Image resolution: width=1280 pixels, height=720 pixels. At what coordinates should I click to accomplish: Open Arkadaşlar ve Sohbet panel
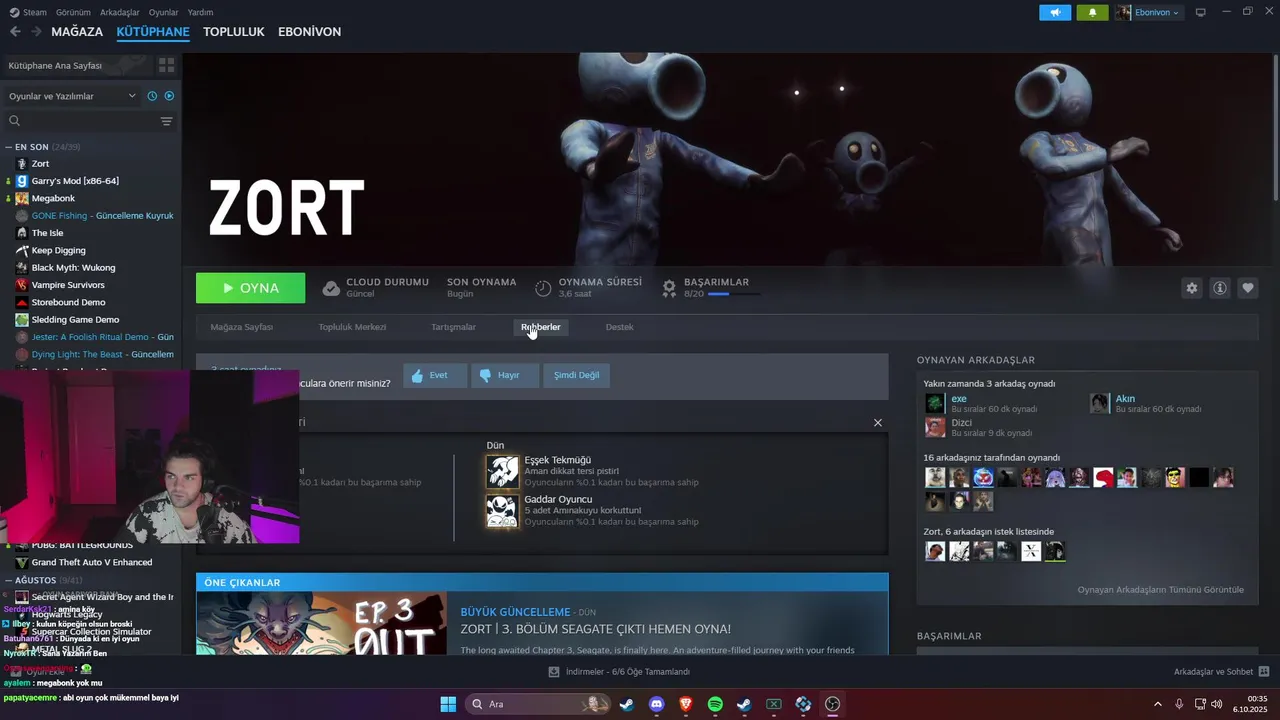(1221, 672)
